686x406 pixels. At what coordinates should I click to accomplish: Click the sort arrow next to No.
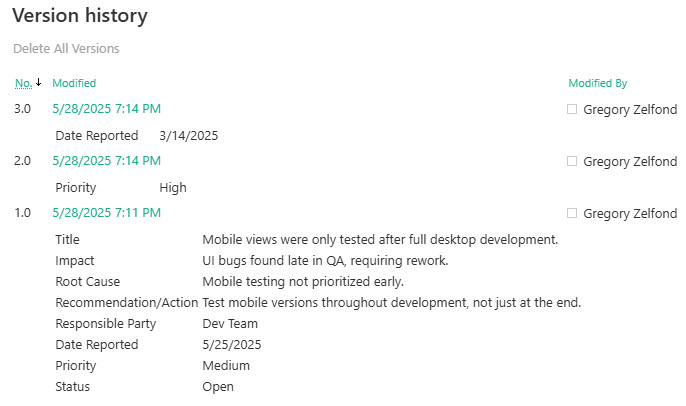[x=38, y=82]
